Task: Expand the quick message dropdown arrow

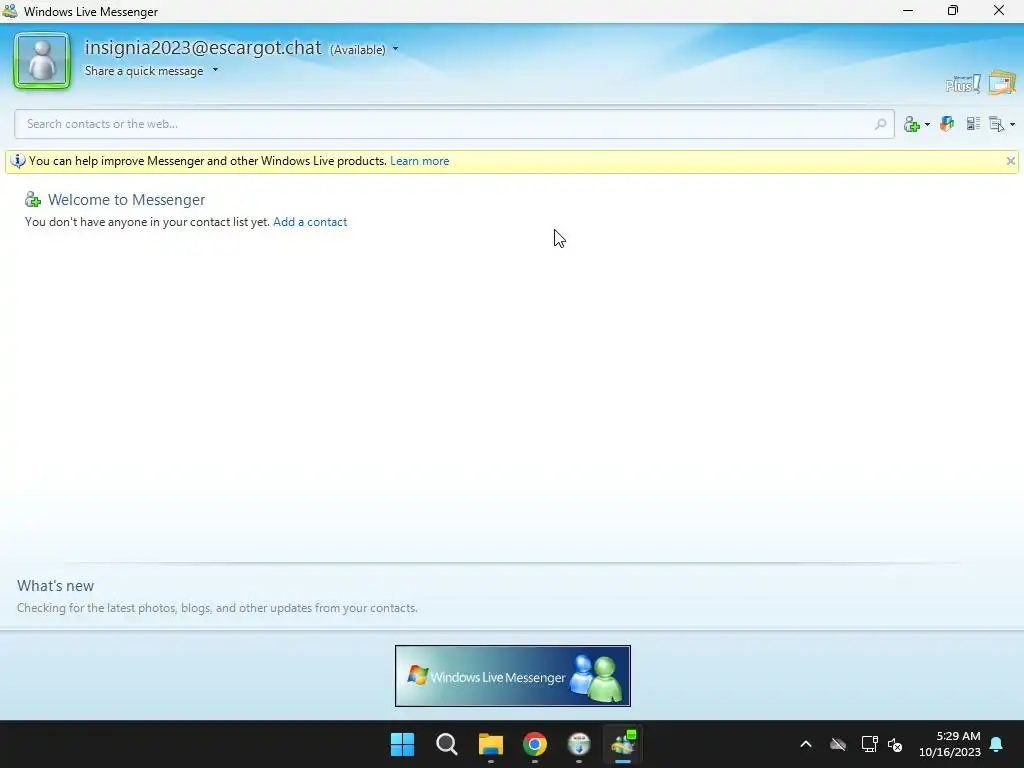Action: [216, 70]
